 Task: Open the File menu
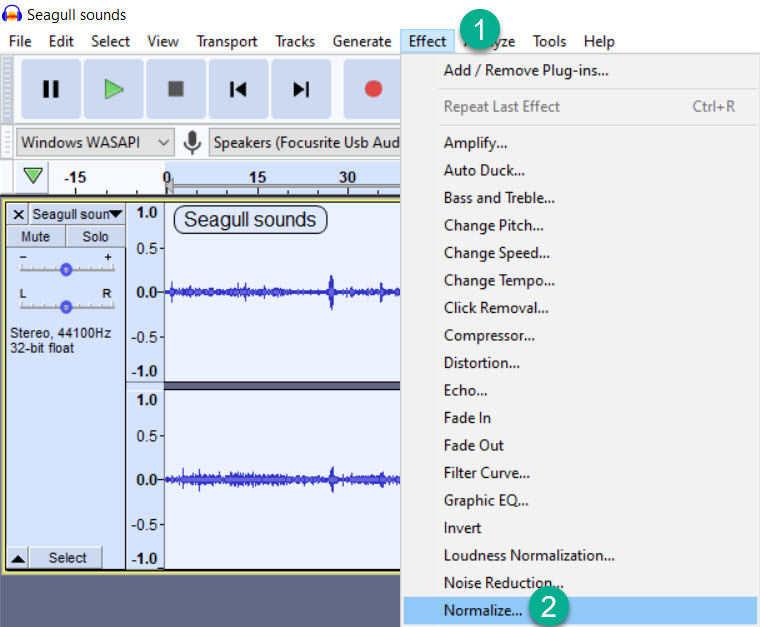coord(20,42)
